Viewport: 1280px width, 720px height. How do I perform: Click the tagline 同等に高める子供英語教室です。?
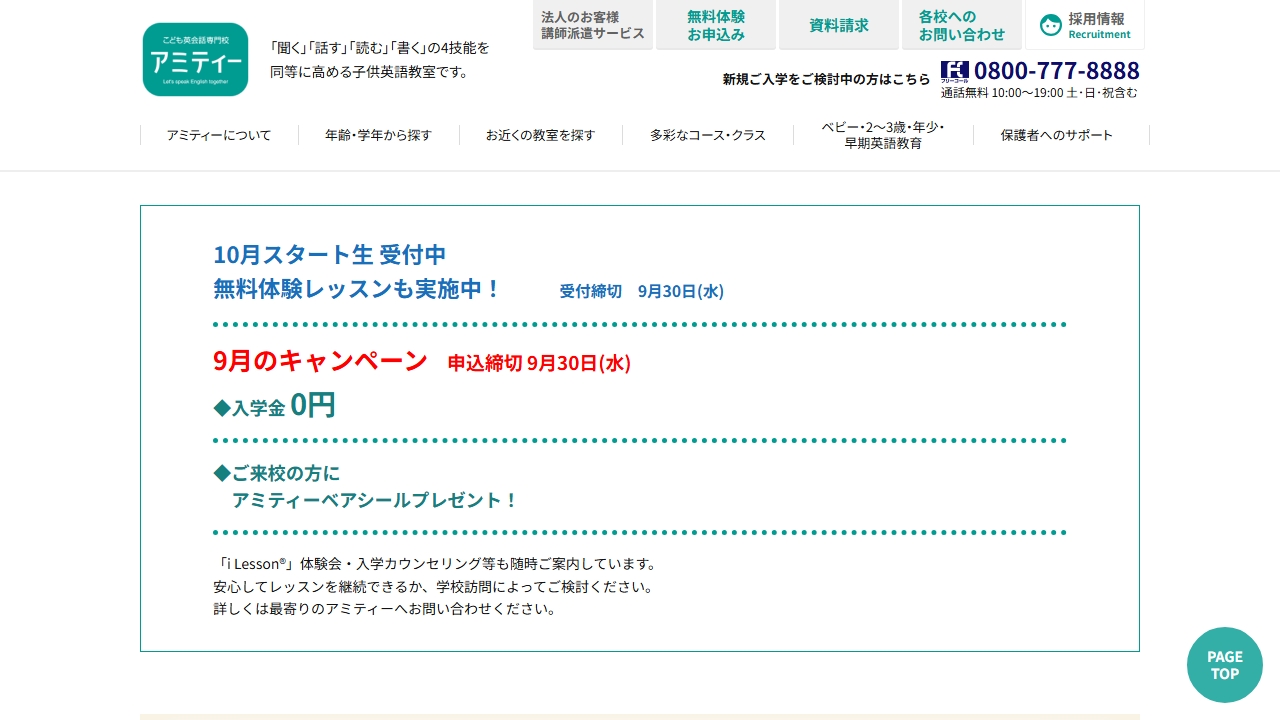[370, 72]
